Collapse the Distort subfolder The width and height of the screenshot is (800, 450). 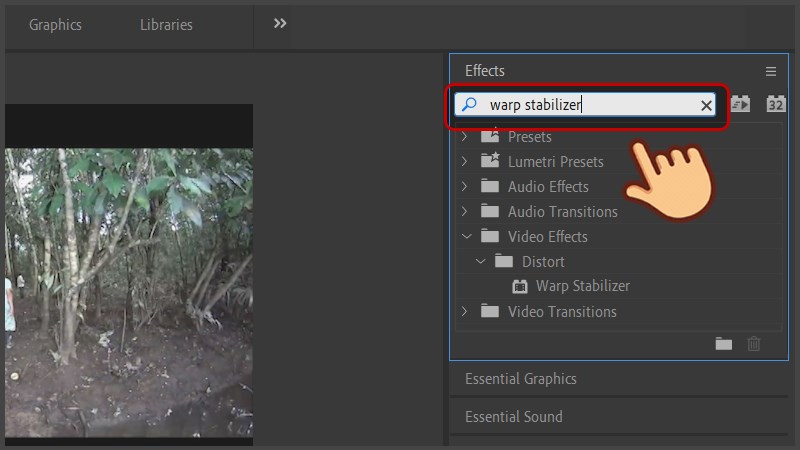point(481,262)
